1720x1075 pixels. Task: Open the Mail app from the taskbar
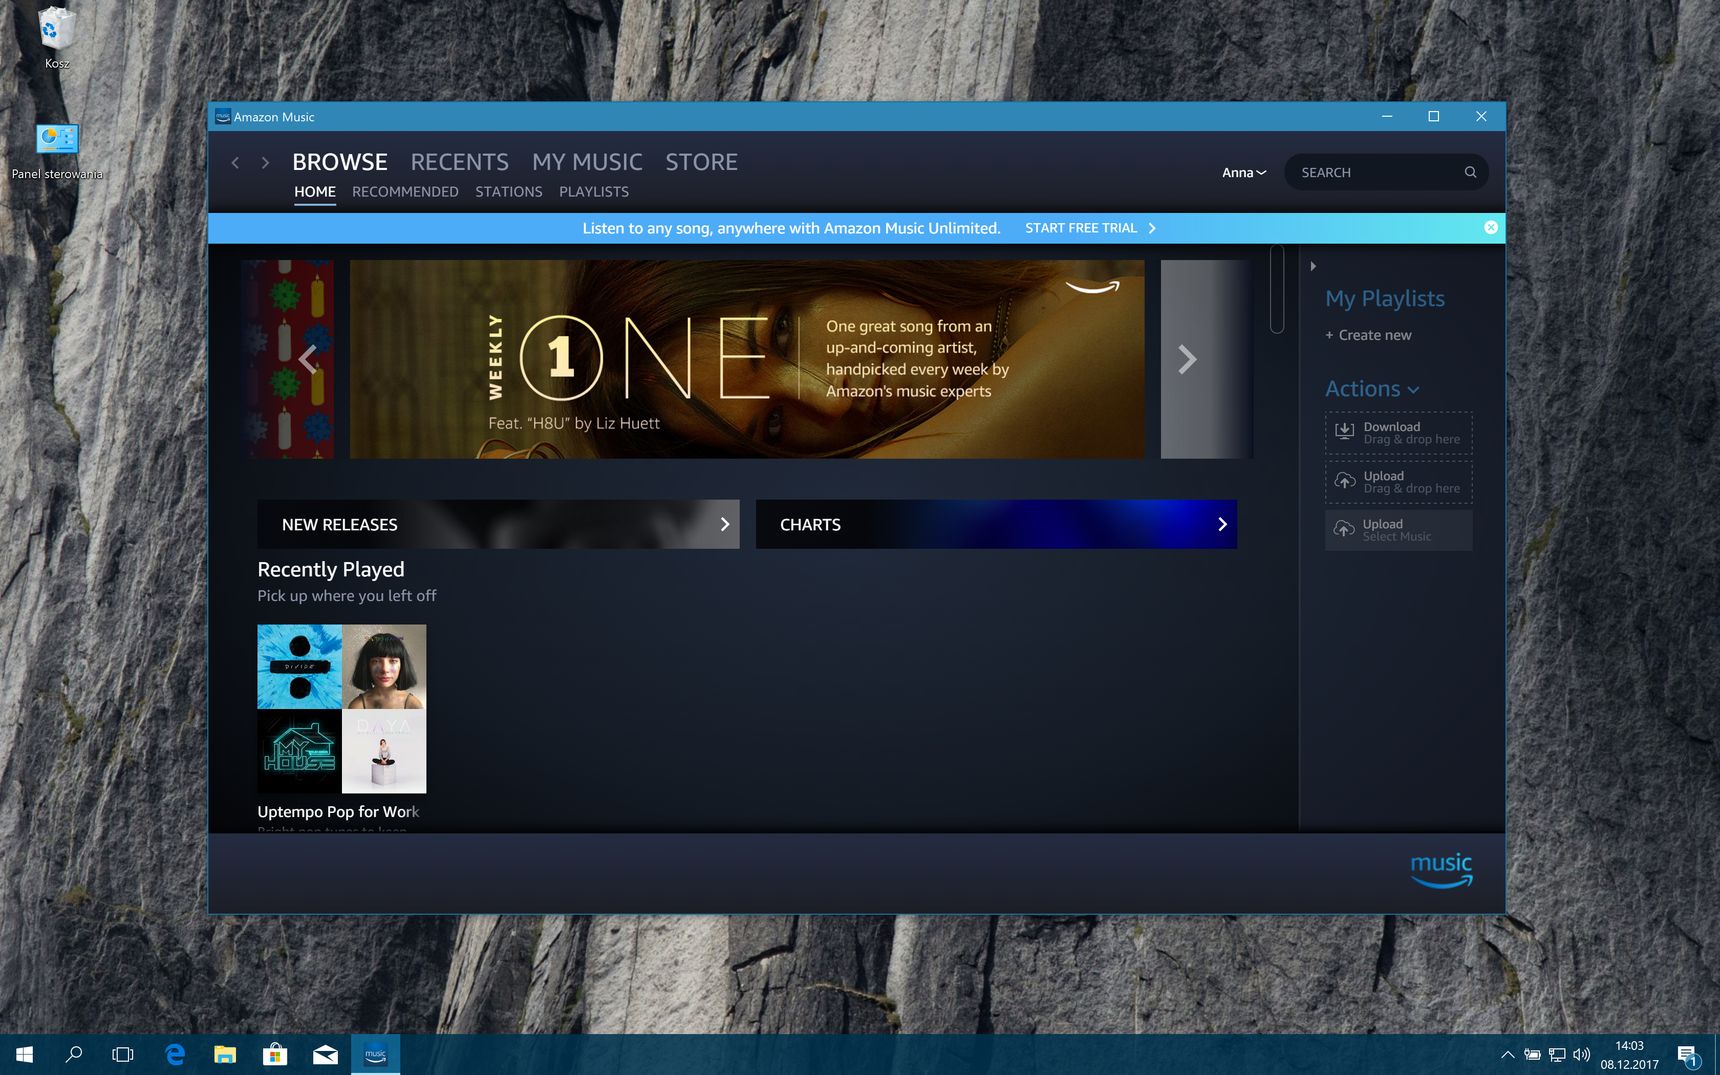[325, 1054]
